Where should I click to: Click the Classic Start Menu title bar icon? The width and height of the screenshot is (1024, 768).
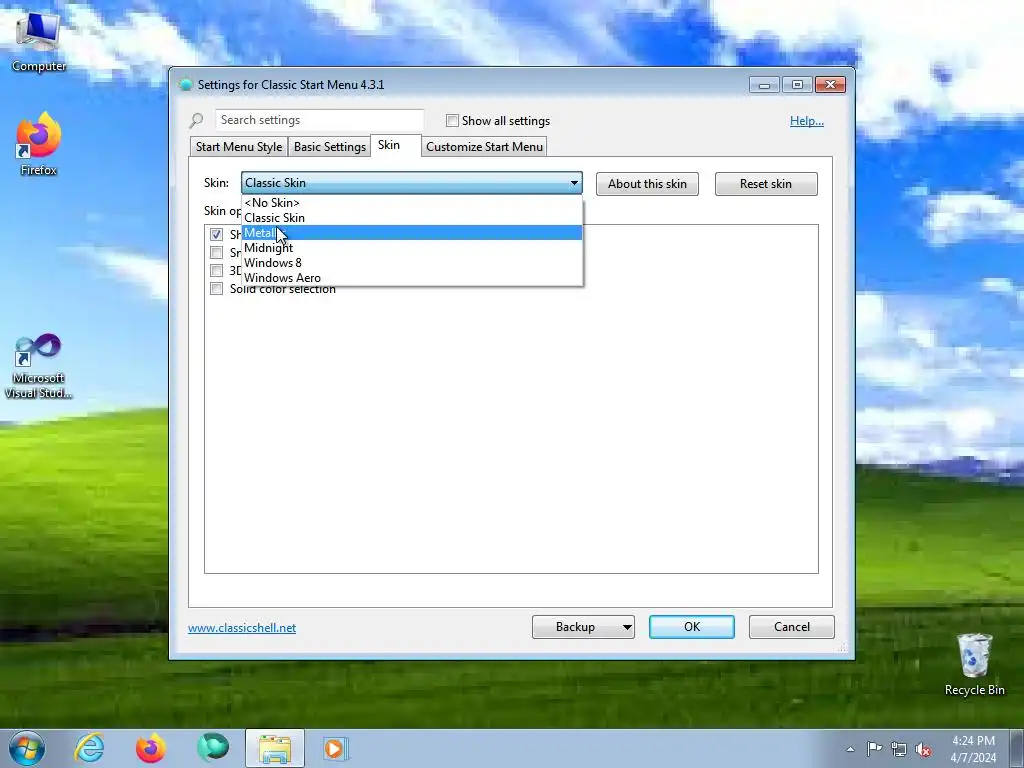185,85
